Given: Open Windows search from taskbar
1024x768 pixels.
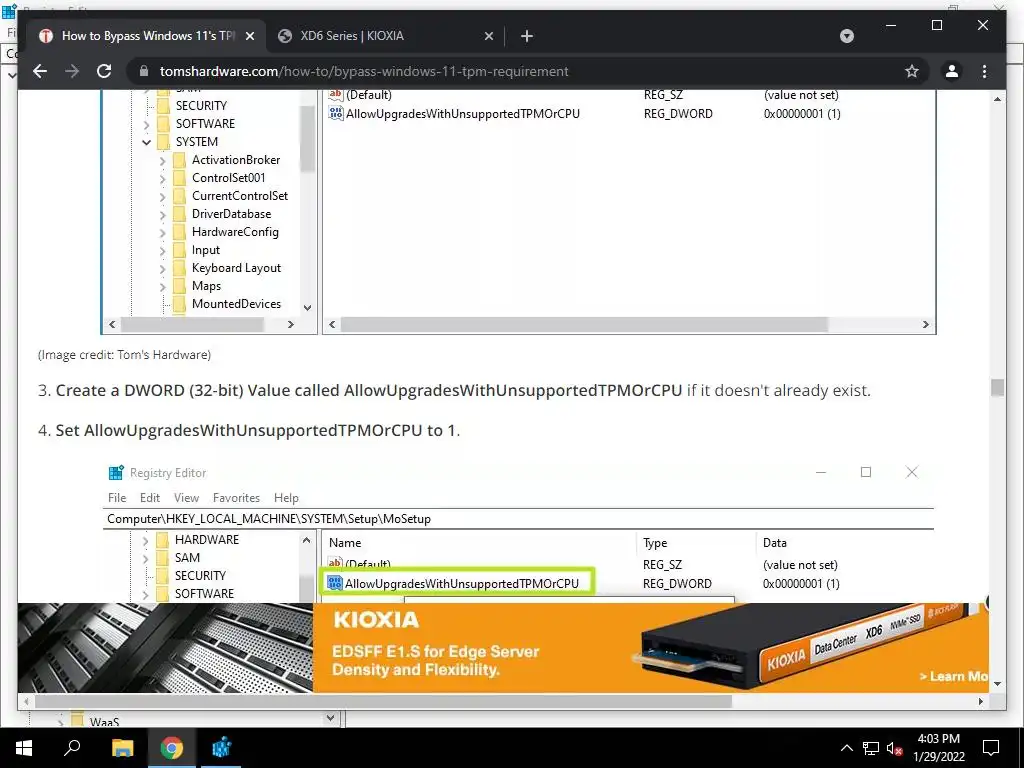Looking at the screenshot, I should click(x=72, y=748).
